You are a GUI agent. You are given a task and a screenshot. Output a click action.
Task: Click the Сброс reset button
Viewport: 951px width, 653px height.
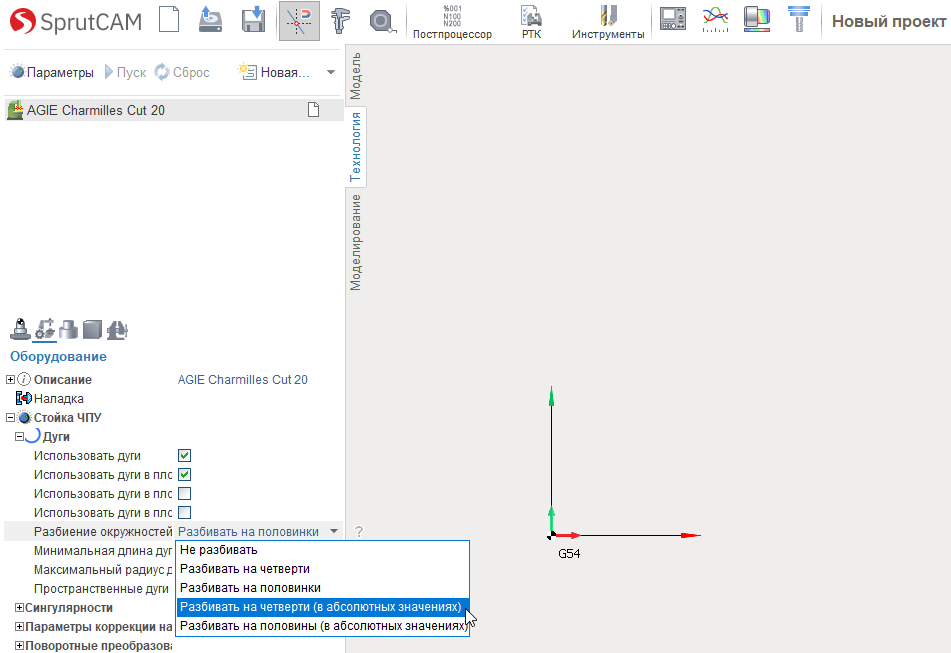[x=182, y=72]
